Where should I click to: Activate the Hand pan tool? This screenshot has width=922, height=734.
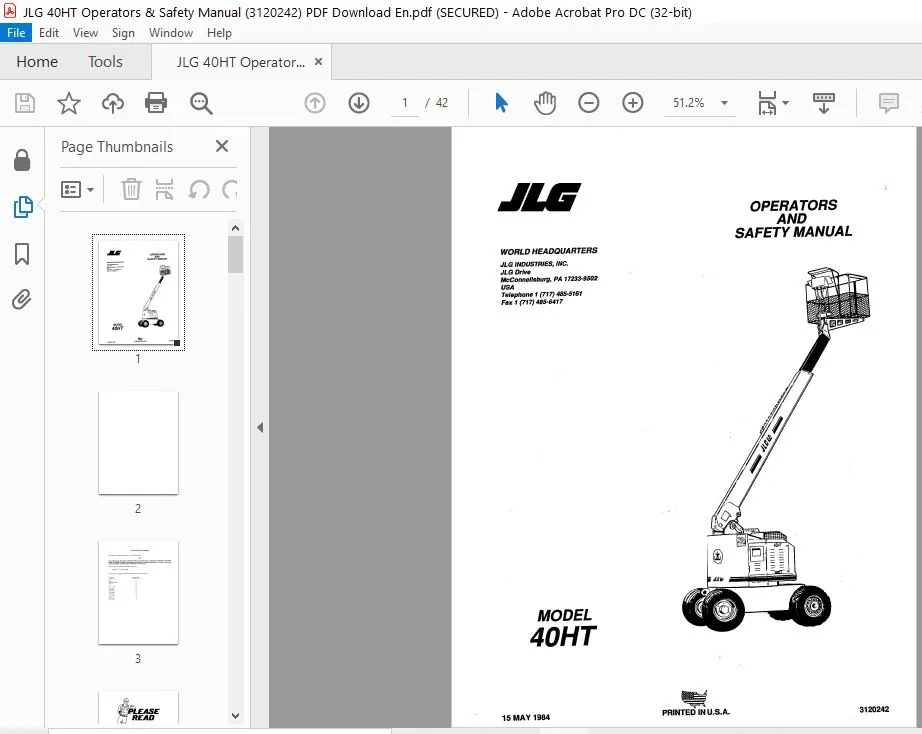[x=545, y=103]
